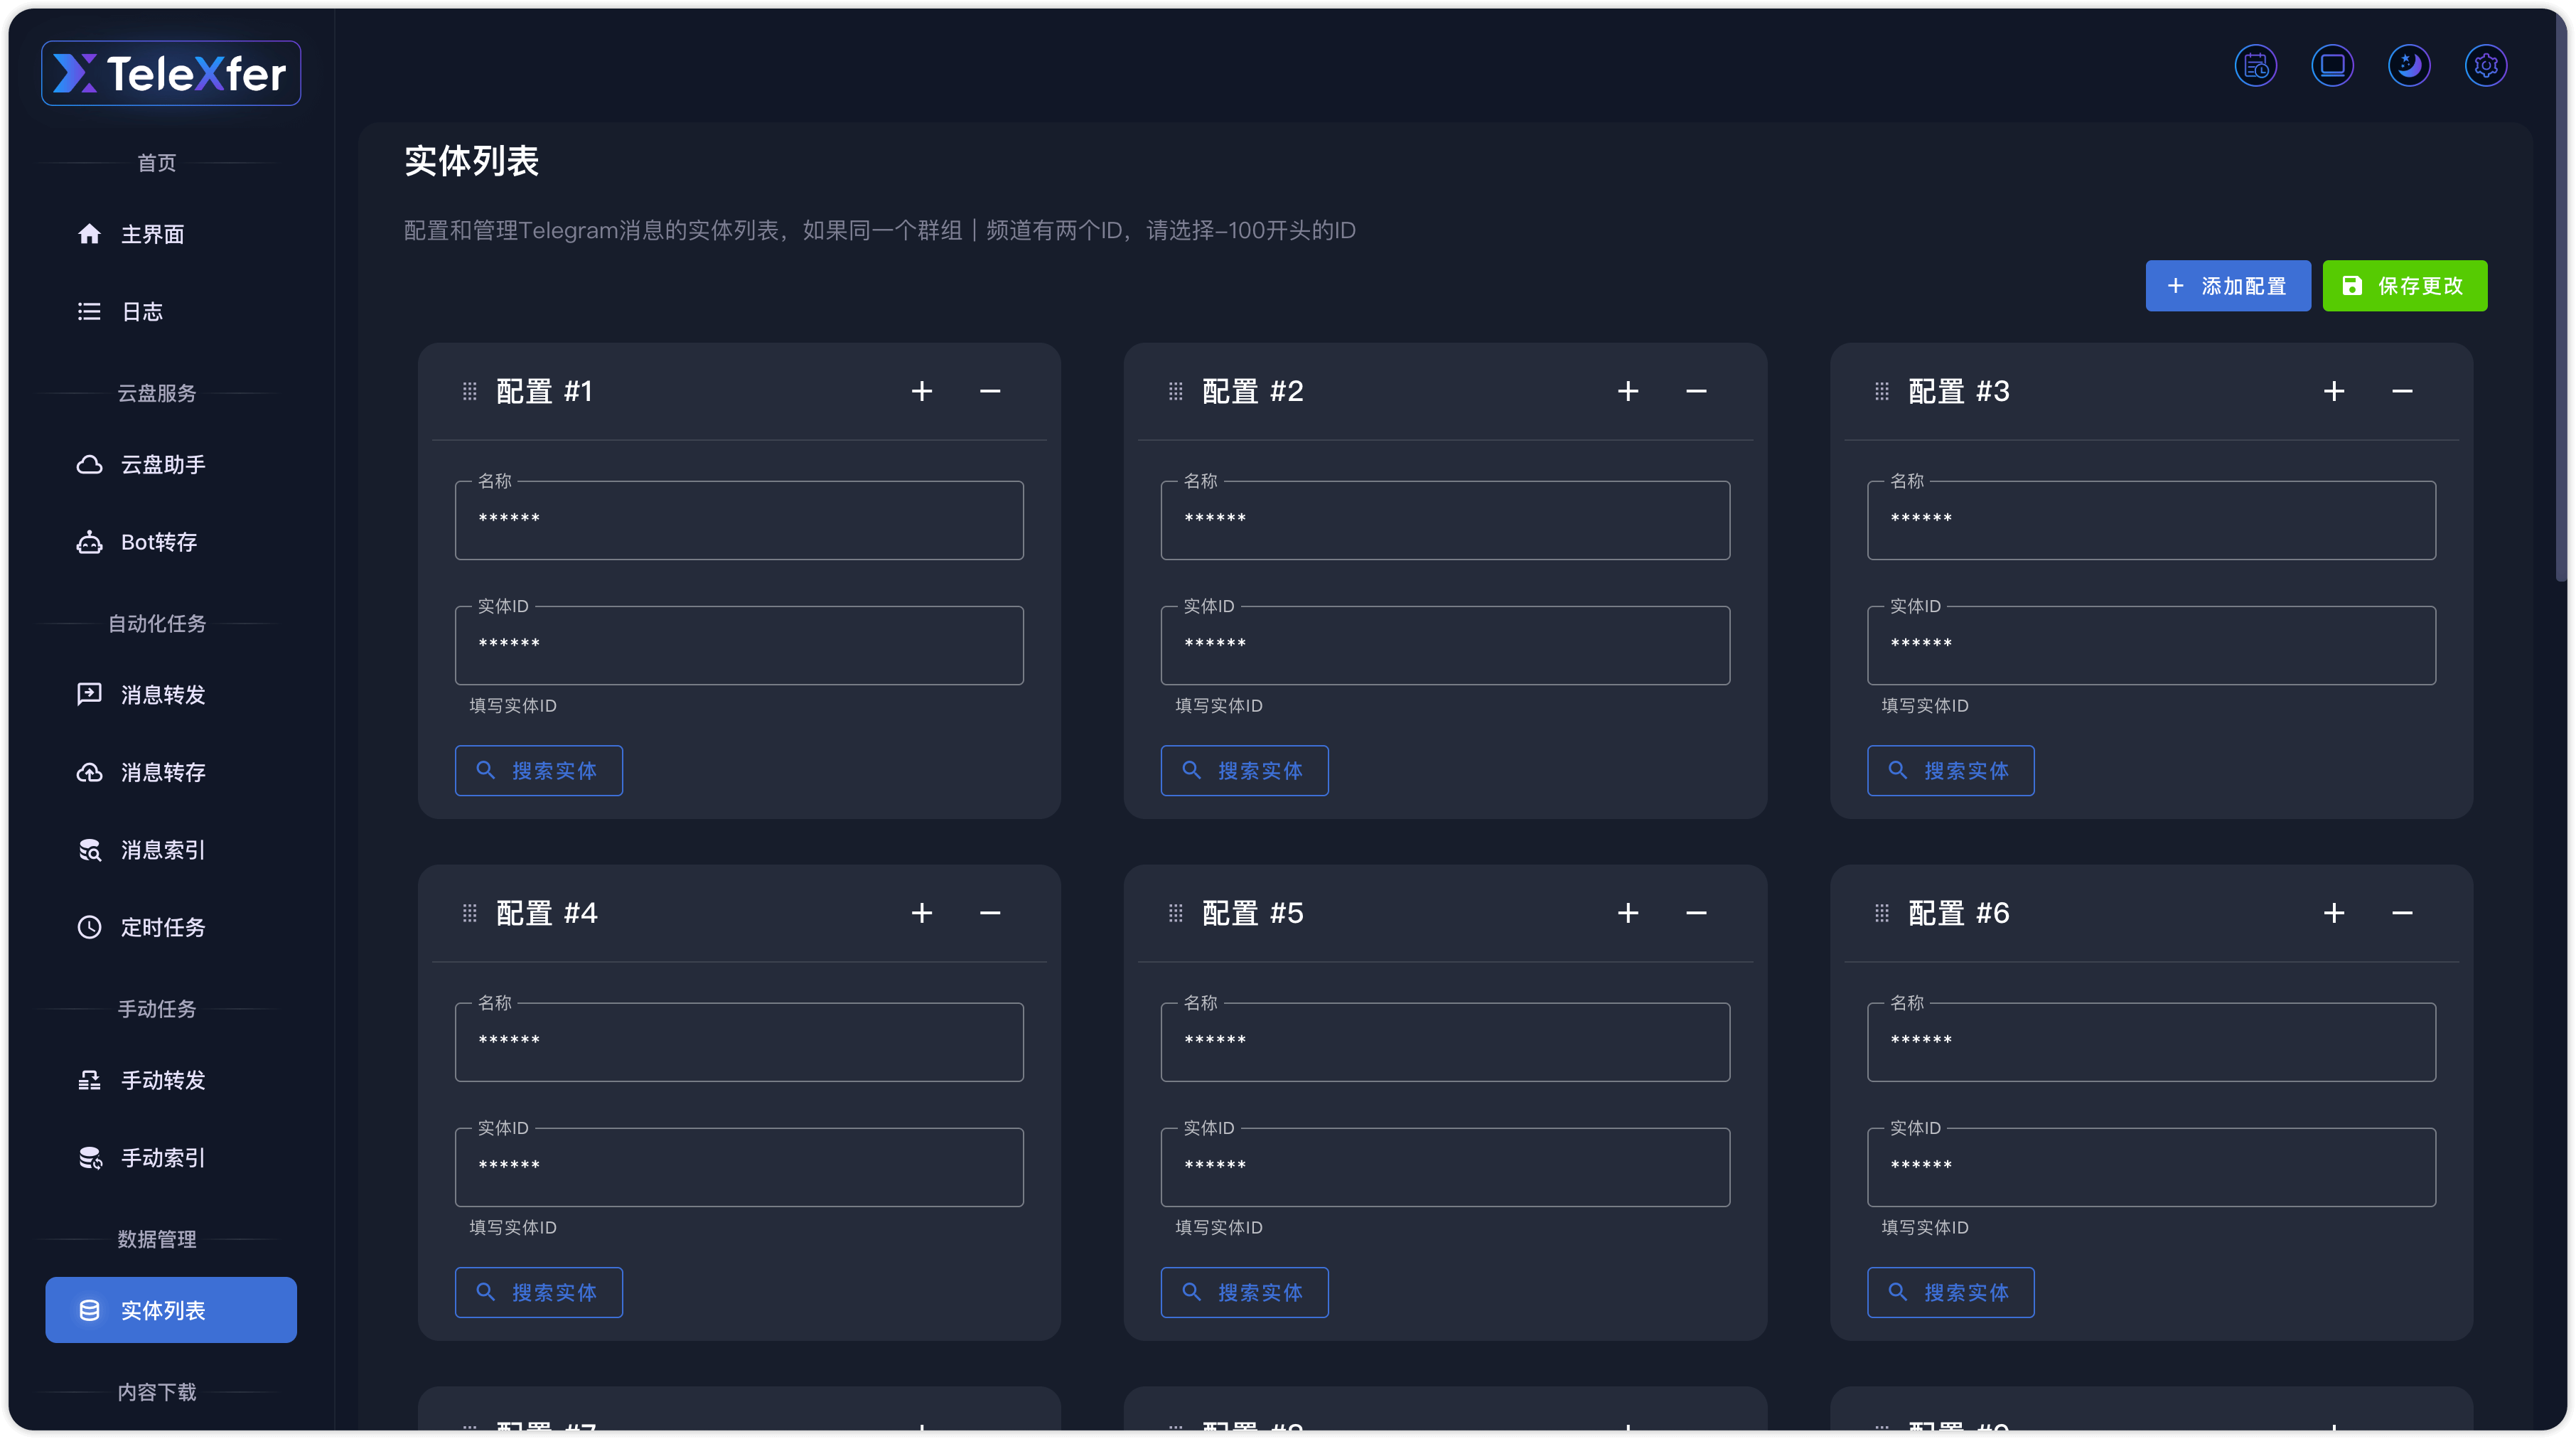Click the minus icon on 配置 #6

[2402, 913]
